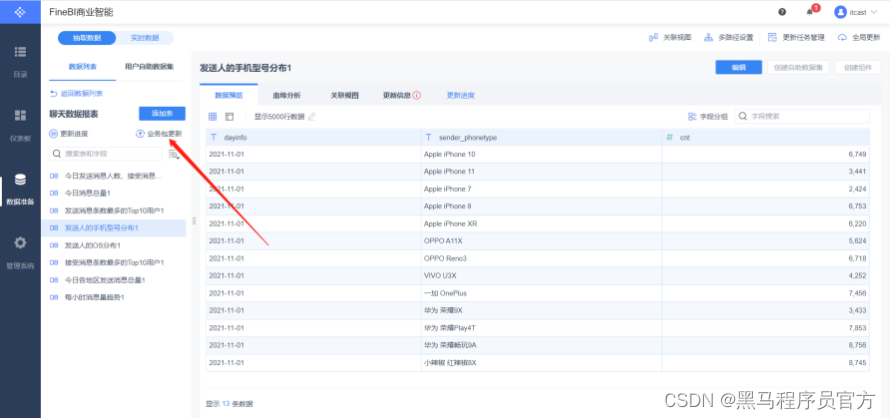This screenshot has height=419, width=891.
Task: Click the 字段搜索 search field
Action: pos(802,117)
